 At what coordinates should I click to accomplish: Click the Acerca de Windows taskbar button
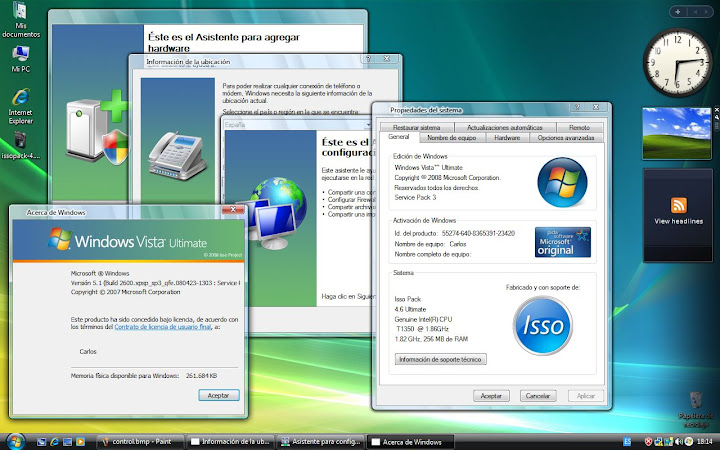(411, 442)
